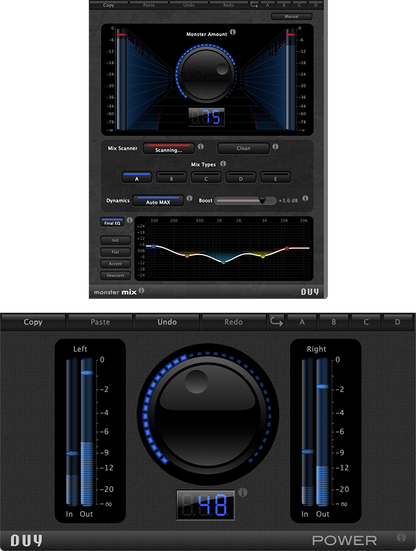Select preset slot B in Monster Mix toolbar
This screenshot has width=416, height=551.
pos(284,5)
